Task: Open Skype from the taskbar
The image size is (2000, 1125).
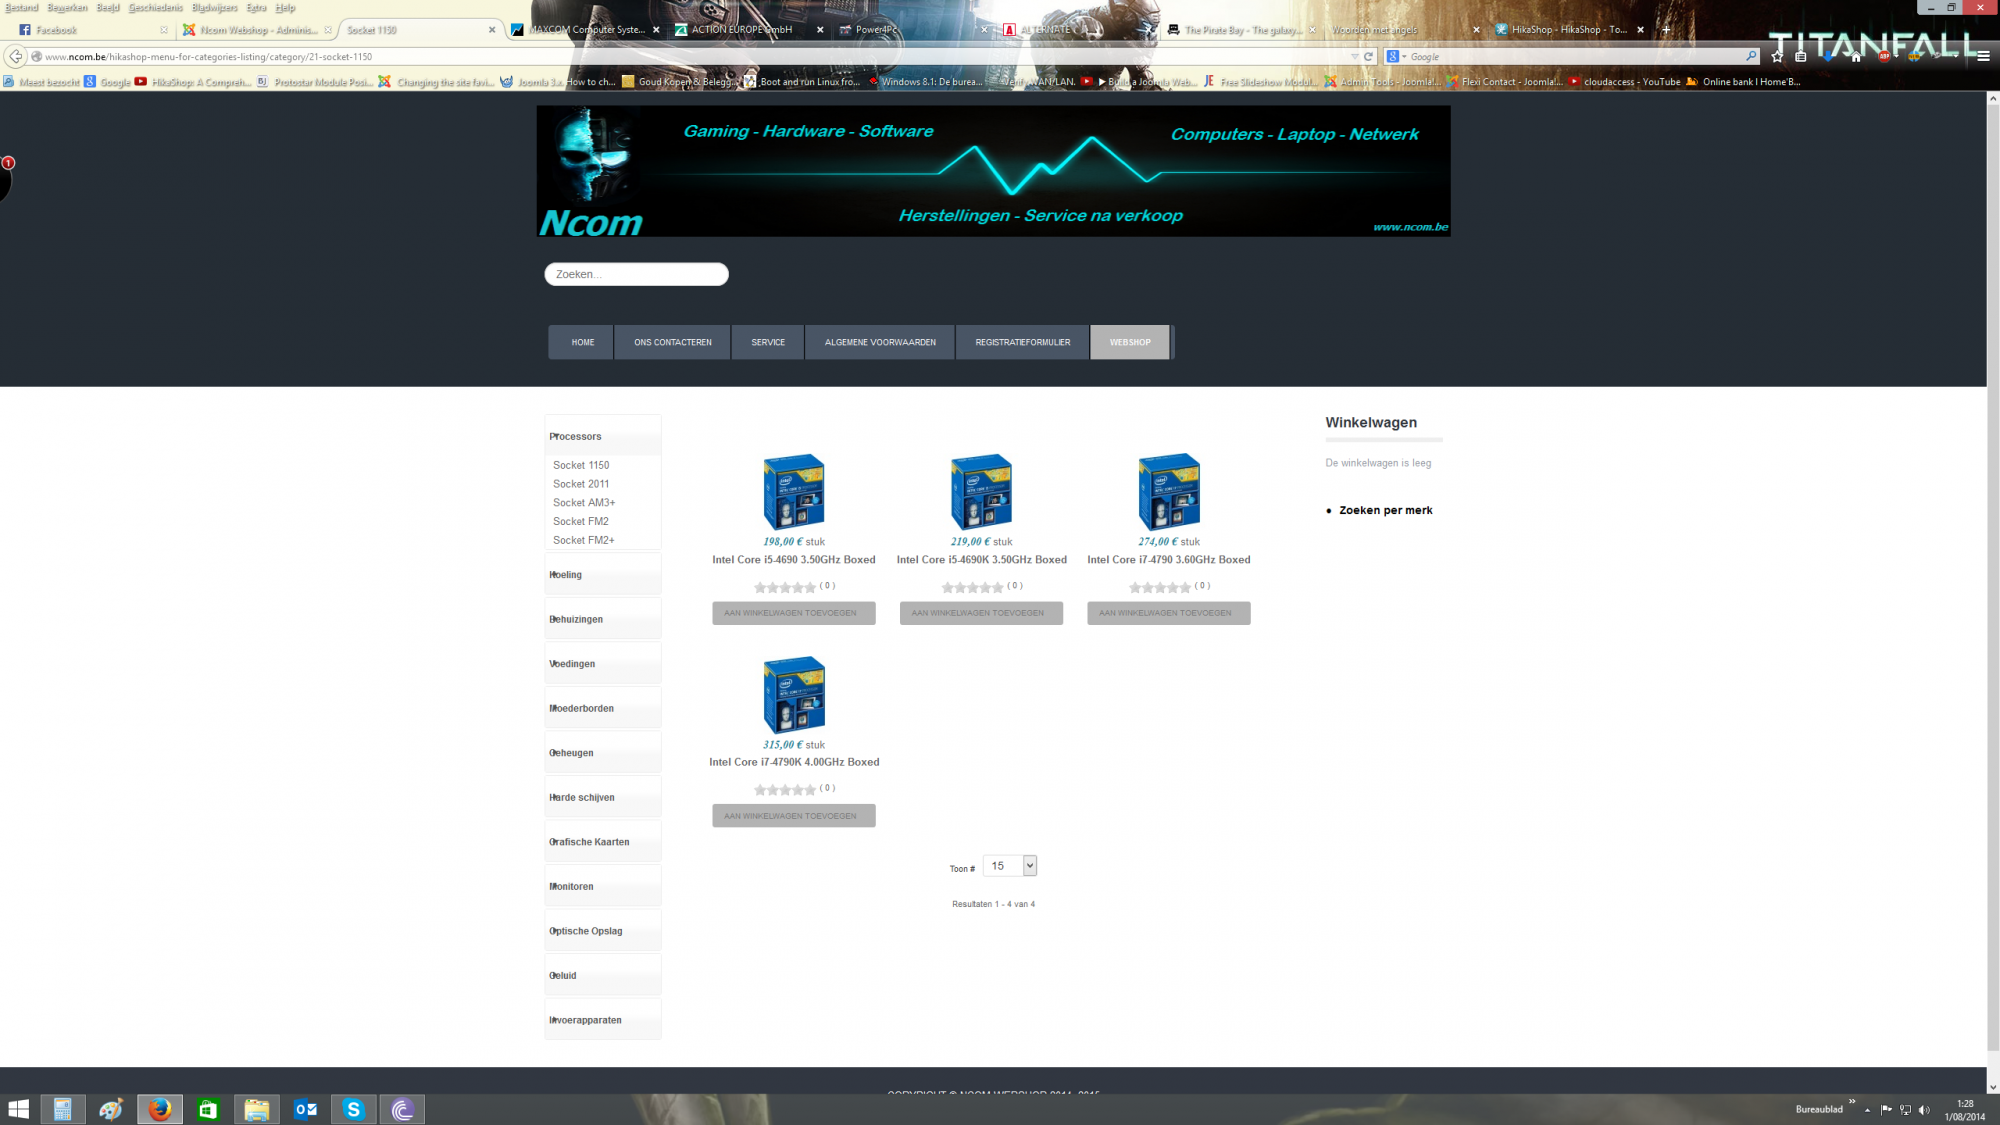Action: point(353,1109)
